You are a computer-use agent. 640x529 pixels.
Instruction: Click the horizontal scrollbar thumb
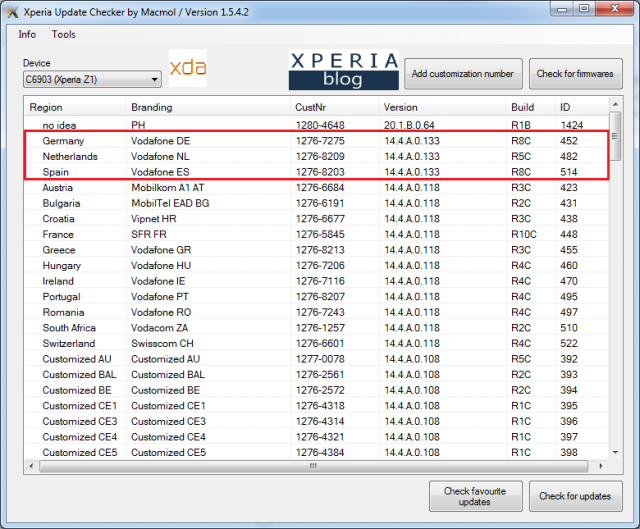coord(313,466)
